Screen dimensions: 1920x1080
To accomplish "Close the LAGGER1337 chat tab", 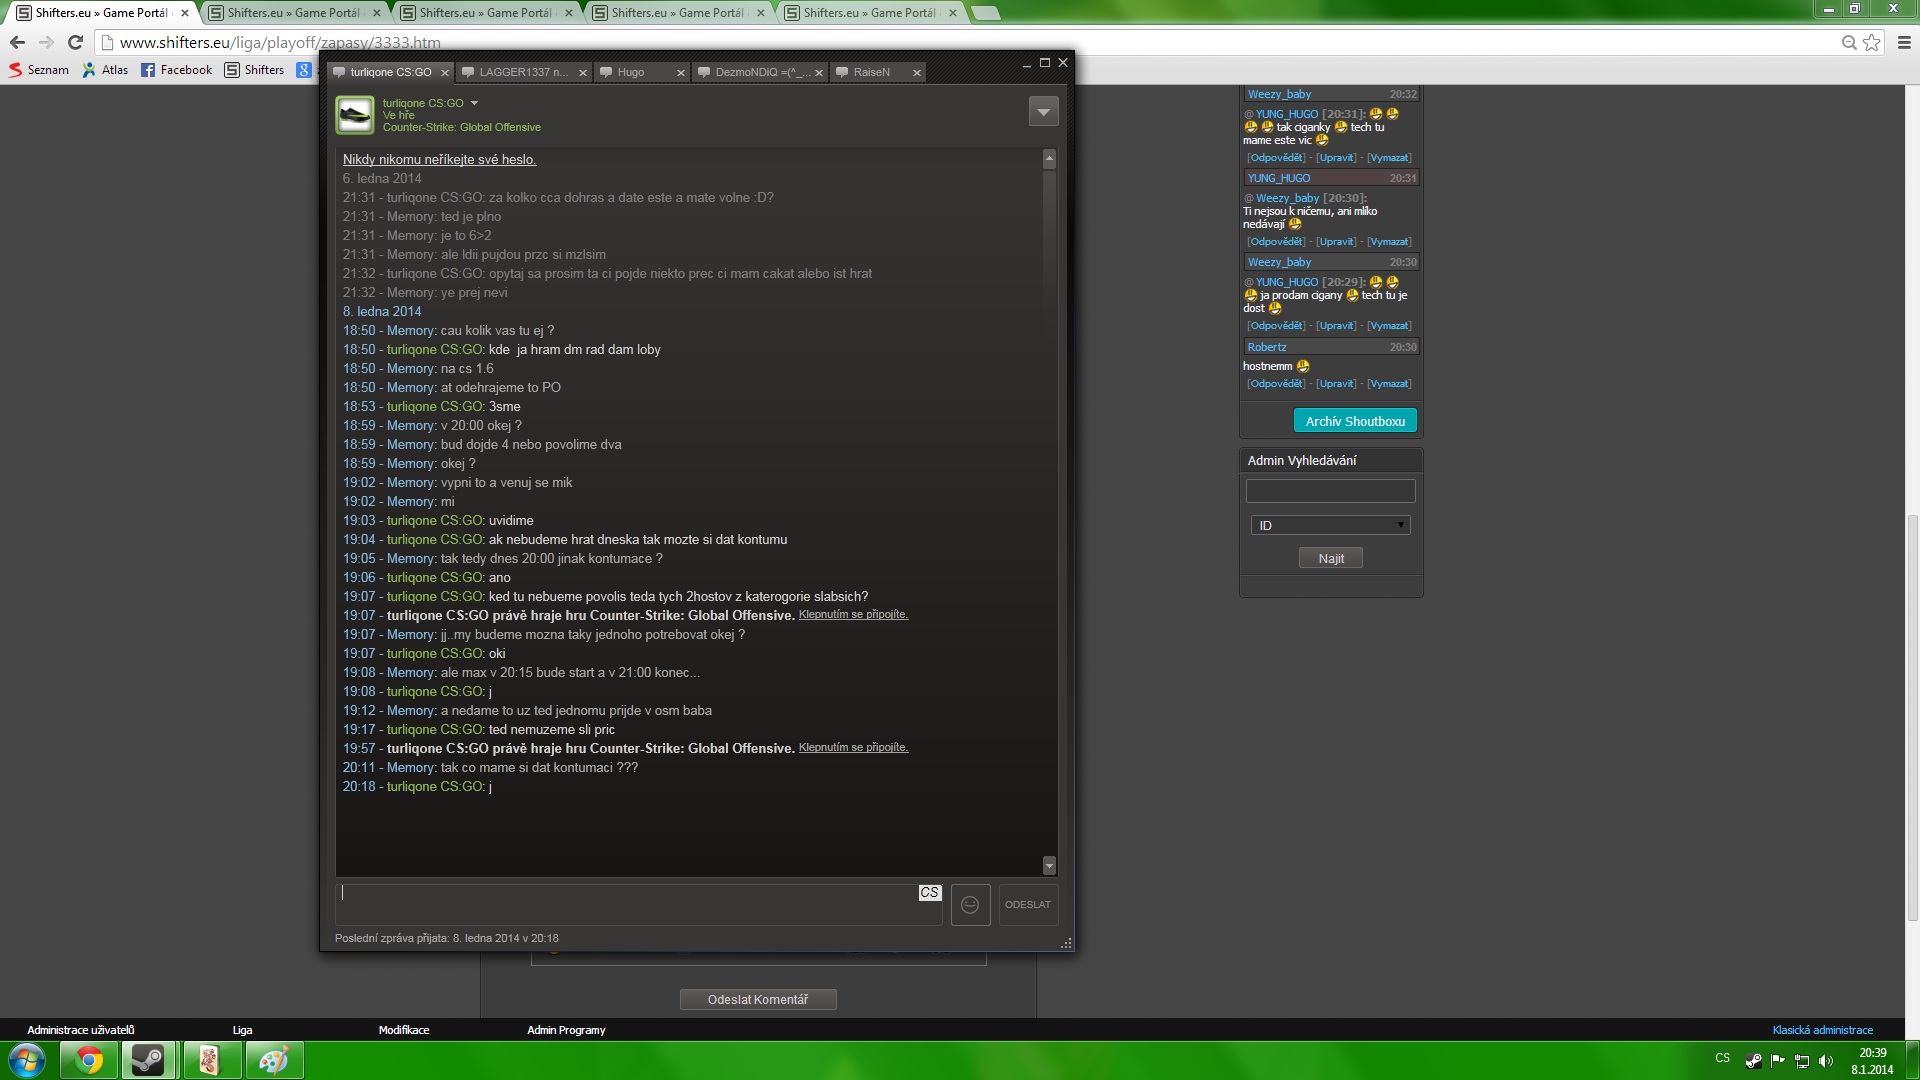I will [x=583, y=73].
